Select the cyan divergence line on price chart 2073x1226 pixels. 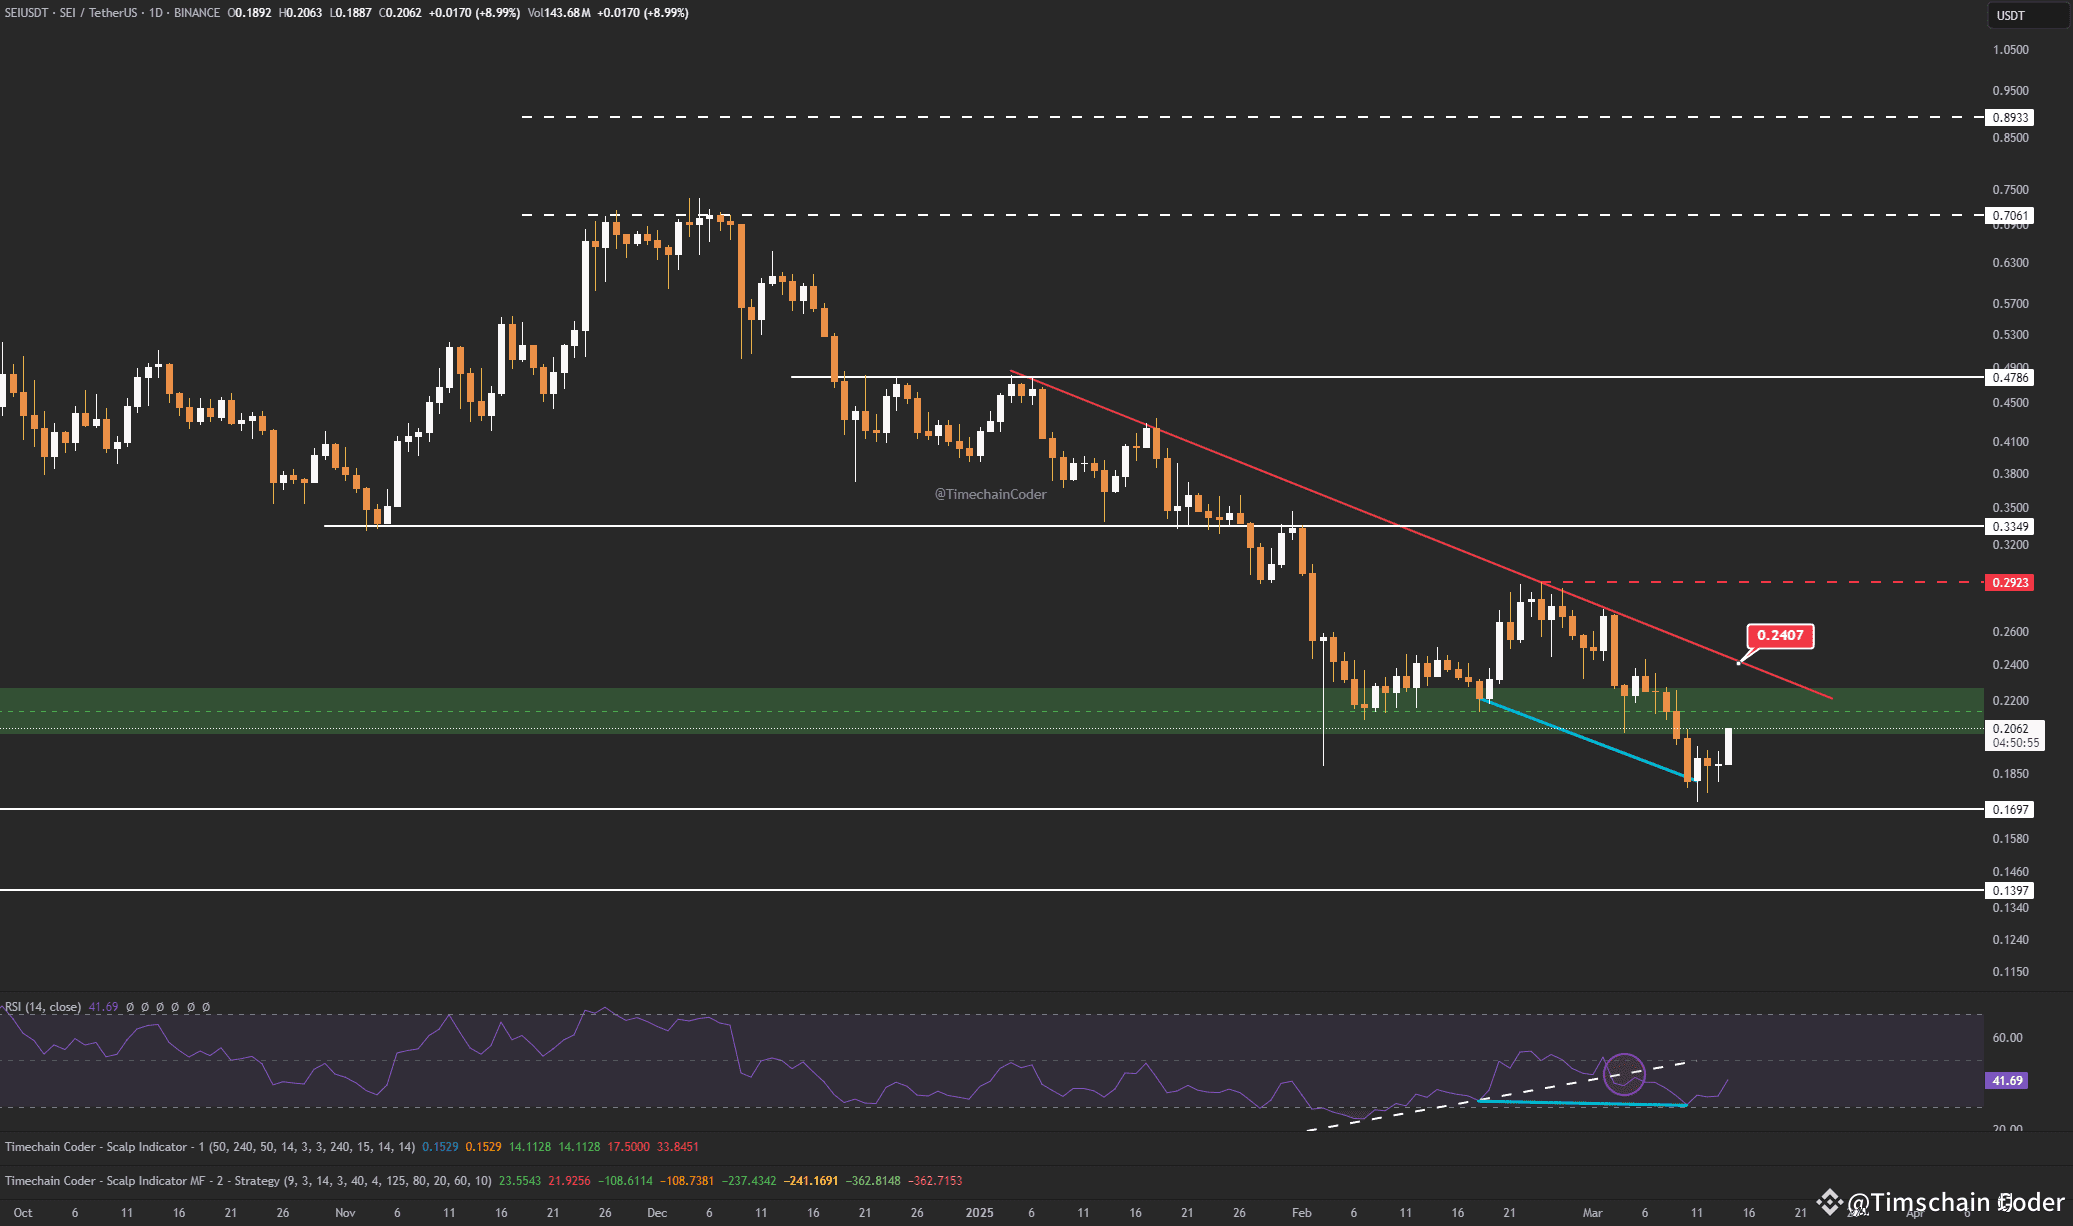pos(1585,738)
